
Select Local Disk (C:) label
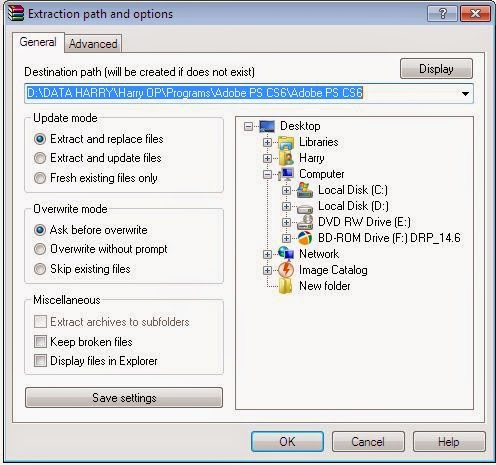pyautogui.click(x=353, y=190)
